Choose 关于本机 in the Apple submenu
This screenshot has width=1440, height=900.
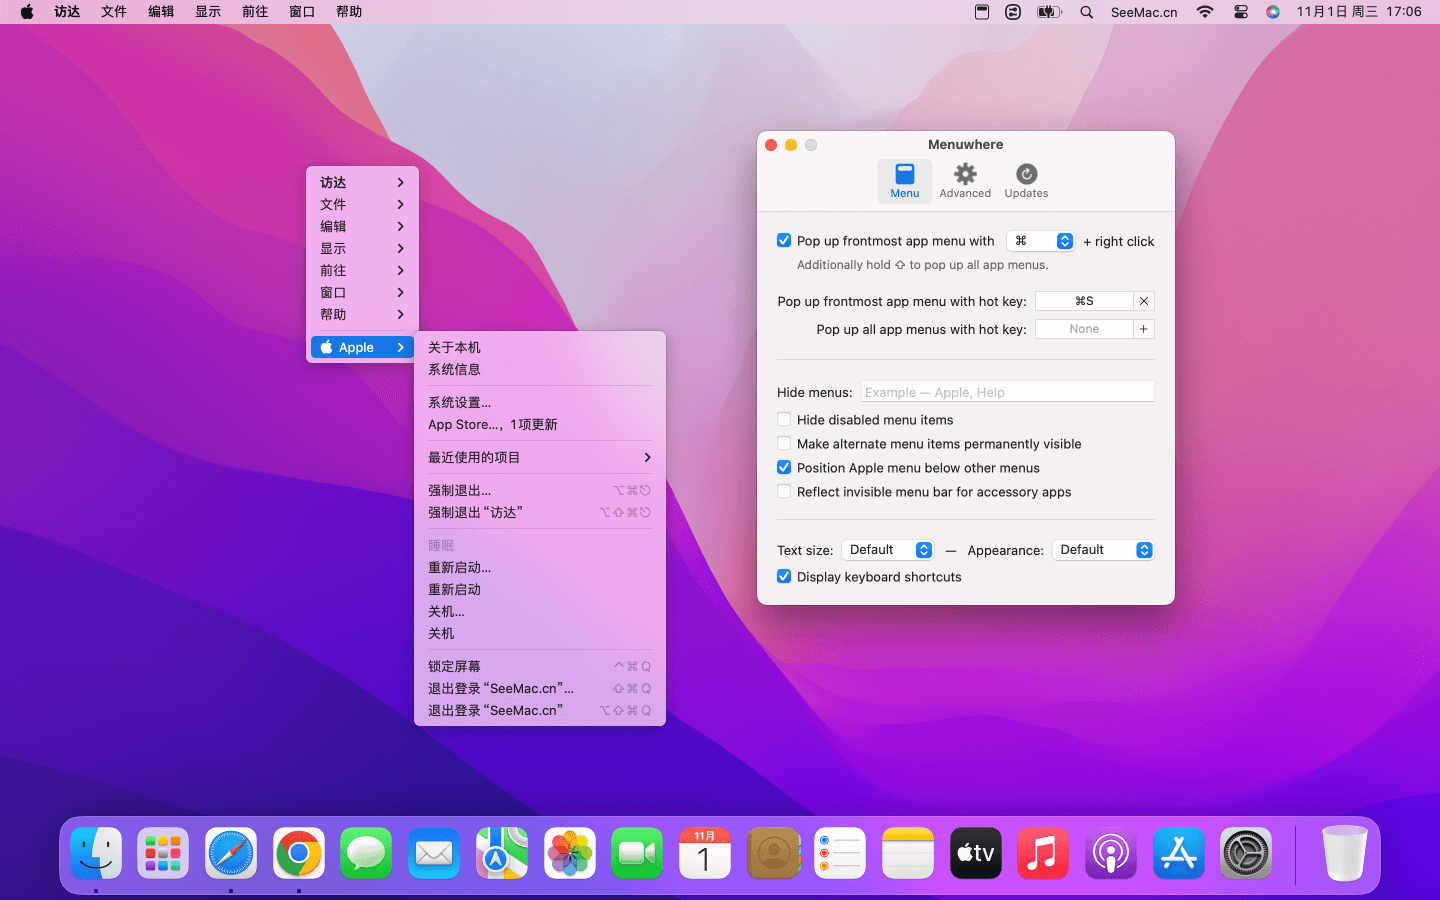tap(455, 347)
